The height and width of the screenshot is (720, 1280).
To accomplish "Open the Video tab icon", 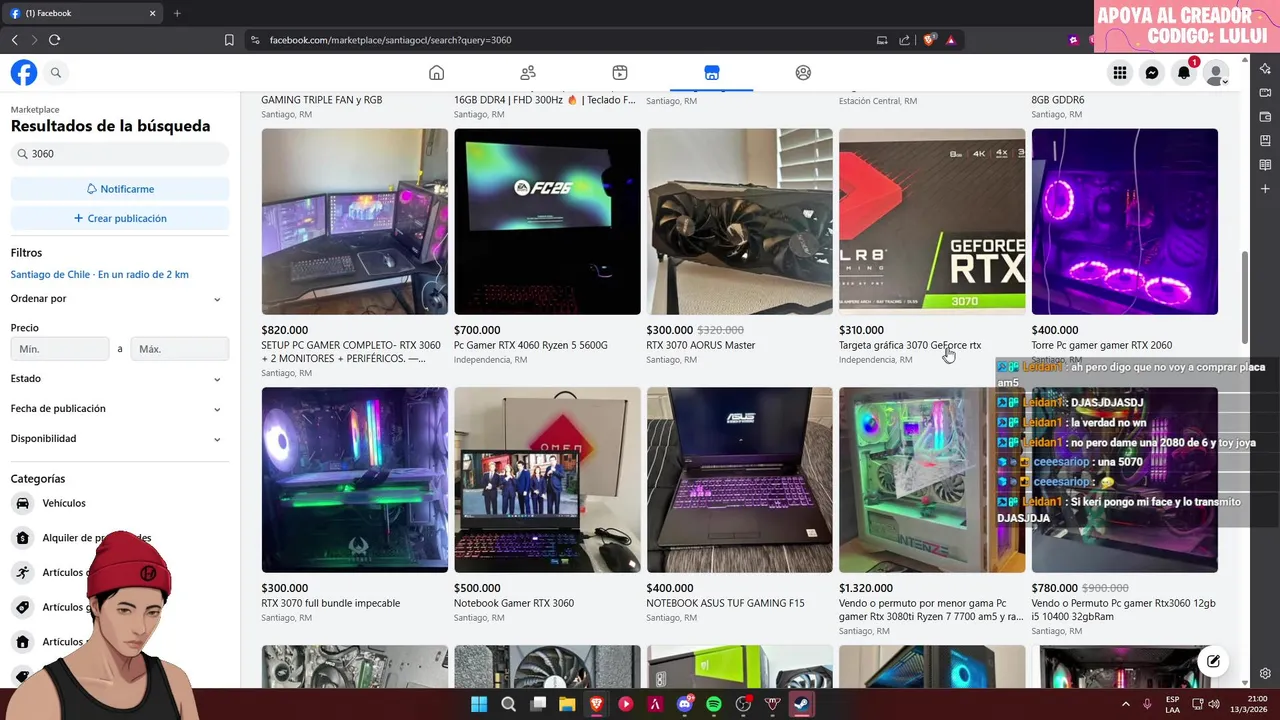I will (620, 73).
